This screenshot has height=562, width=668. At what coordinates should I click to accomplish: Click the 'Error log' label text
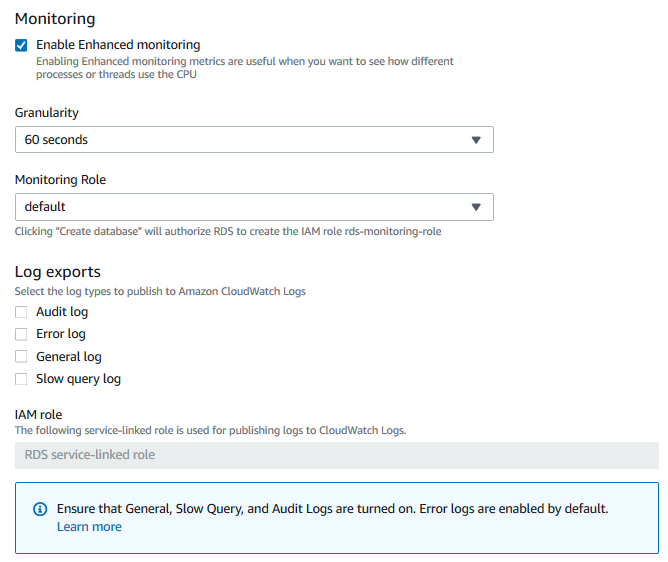click(x=61, y=334)
